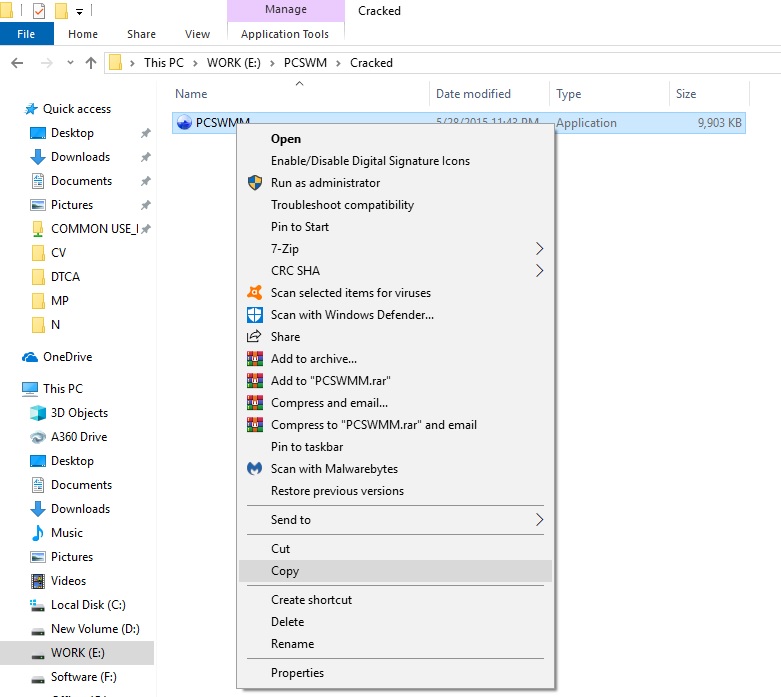Screen dimensions: 781x697
Task: Click the OneDrive cloud icon
Action: [x=30, y=357]
